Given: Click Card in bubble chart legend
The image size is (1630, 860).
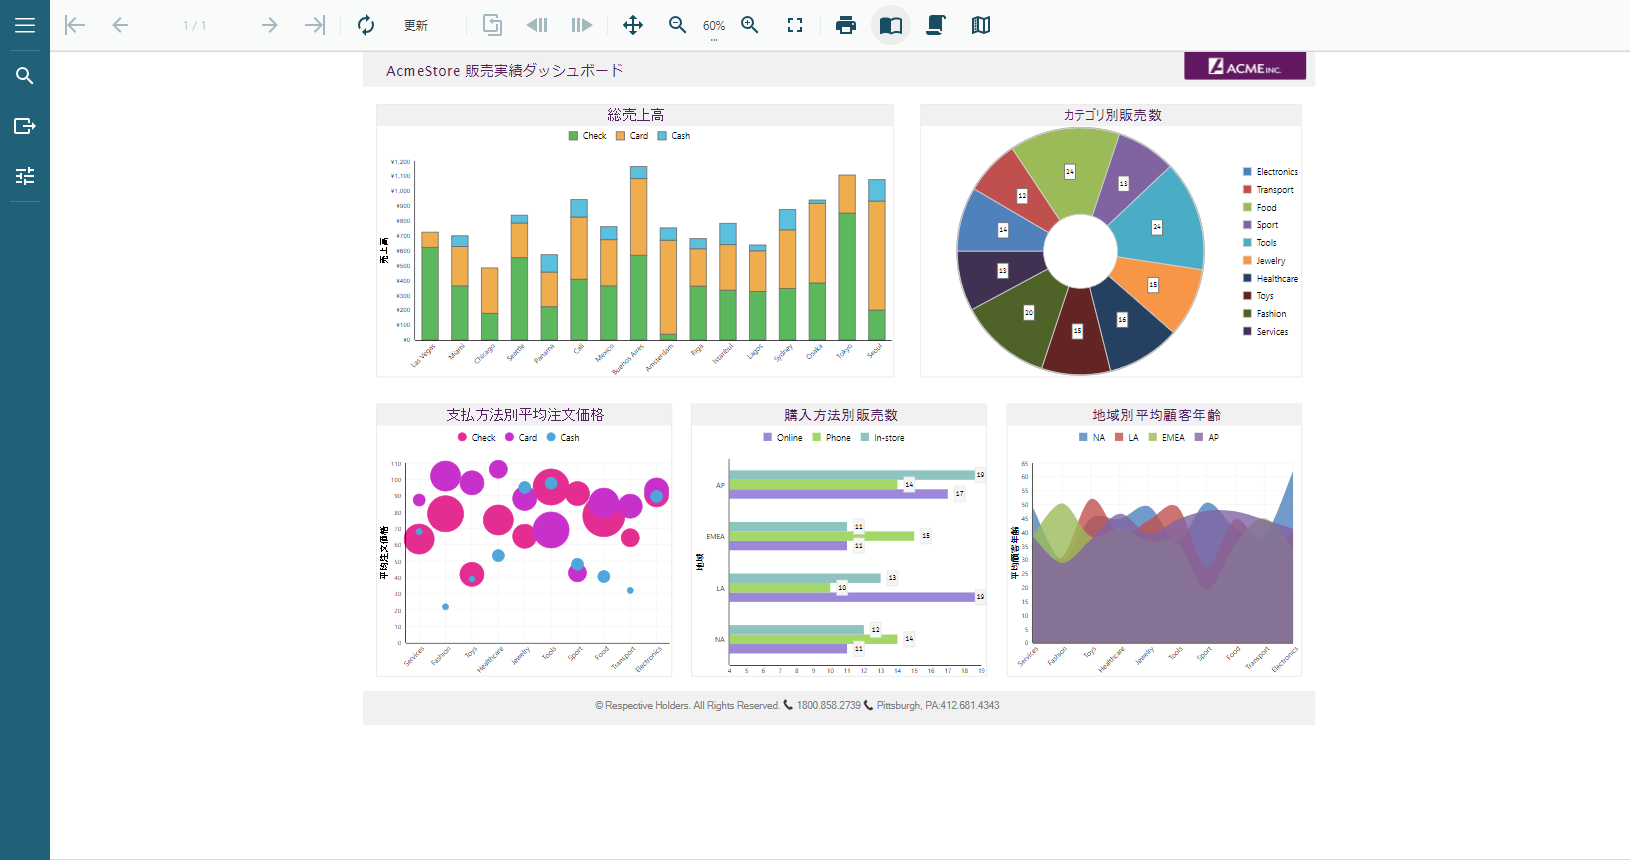Looking at the screenshot, I should click(528, 438).
